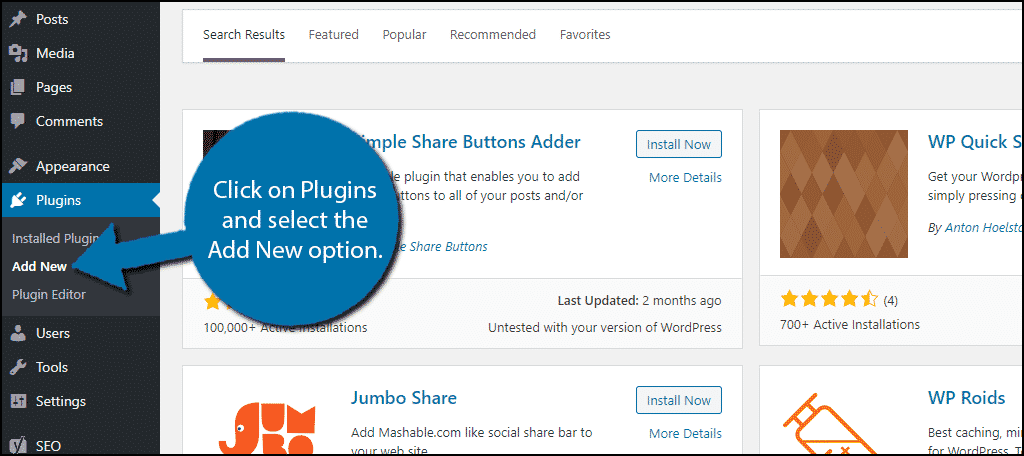
Task: Open Media via its sidebar icon
Action: (x=18, y=53)
